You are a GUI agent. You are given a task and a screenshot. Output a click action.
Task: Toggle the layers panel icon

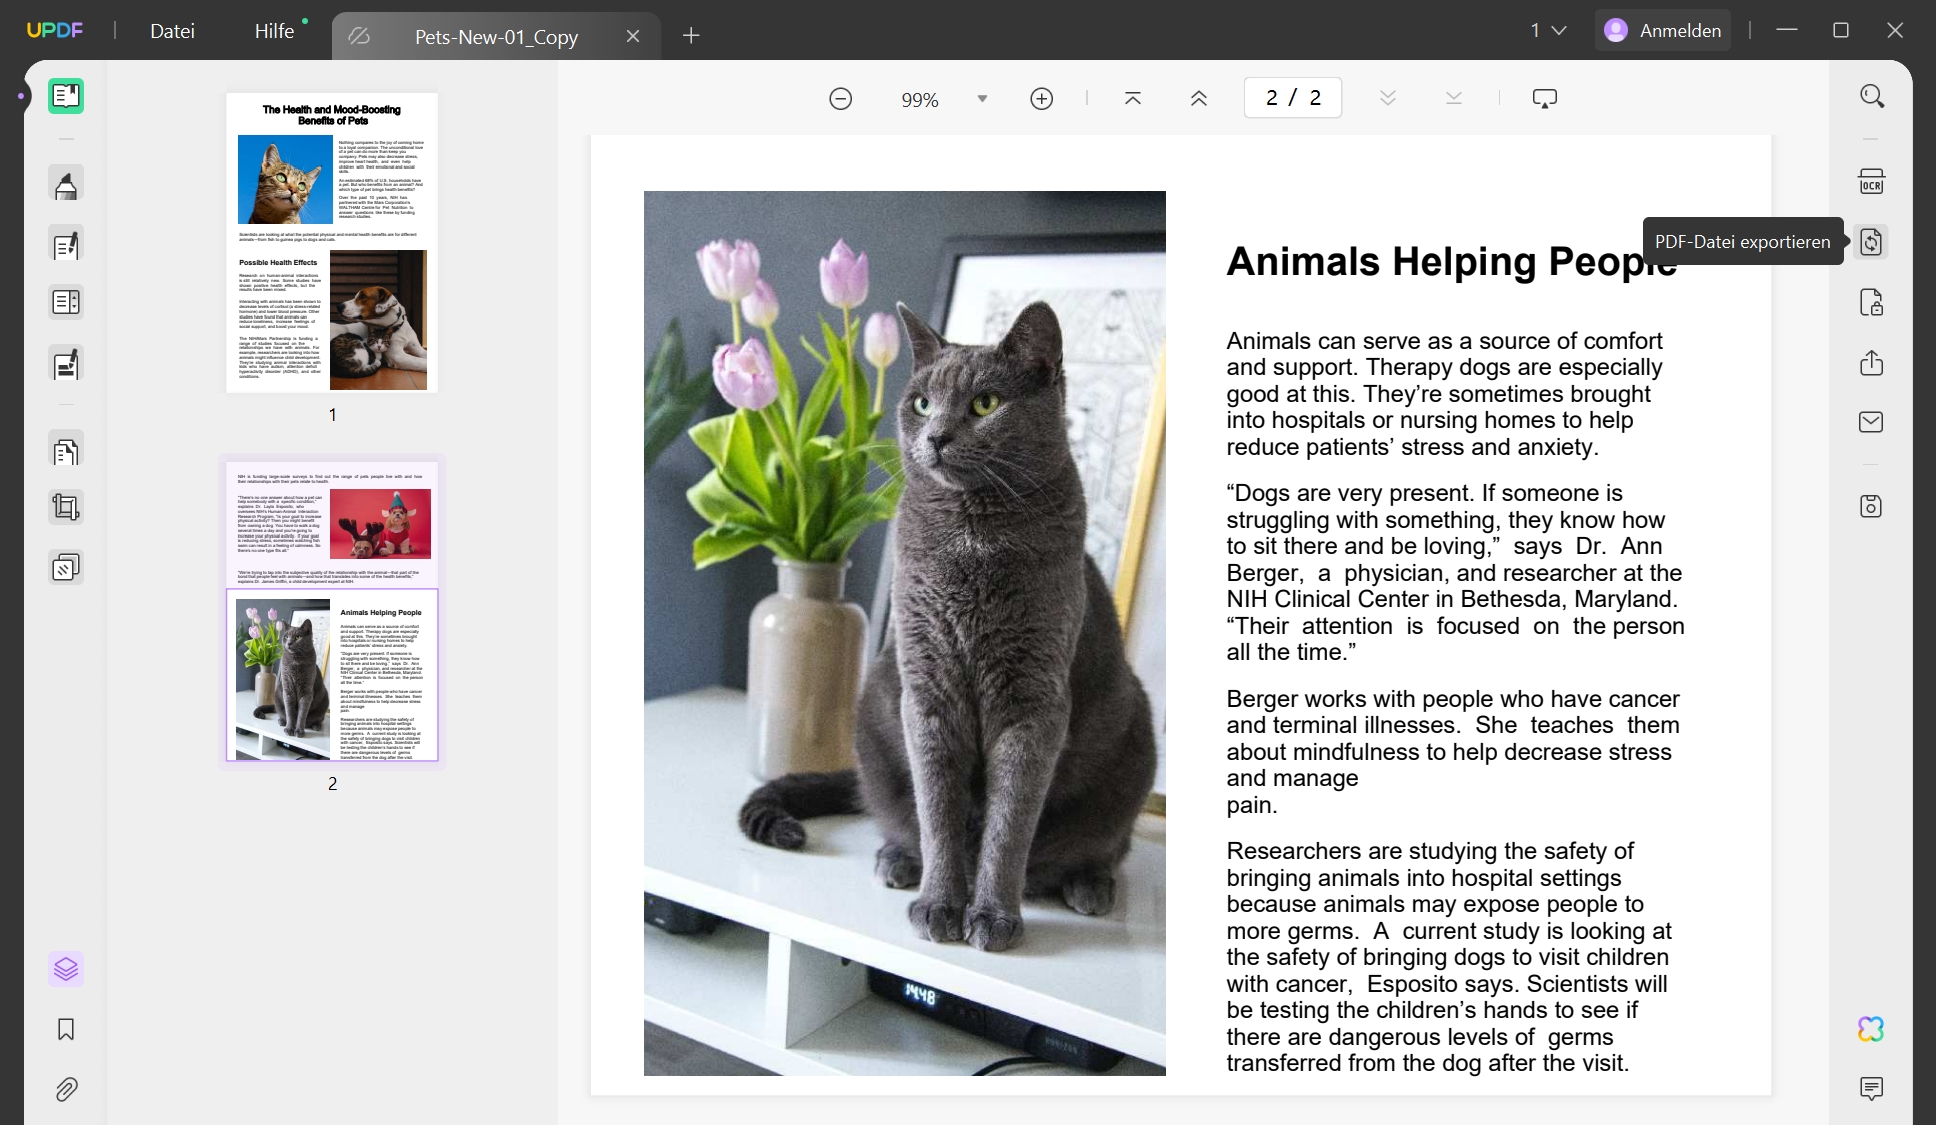(x=66, y=969)
